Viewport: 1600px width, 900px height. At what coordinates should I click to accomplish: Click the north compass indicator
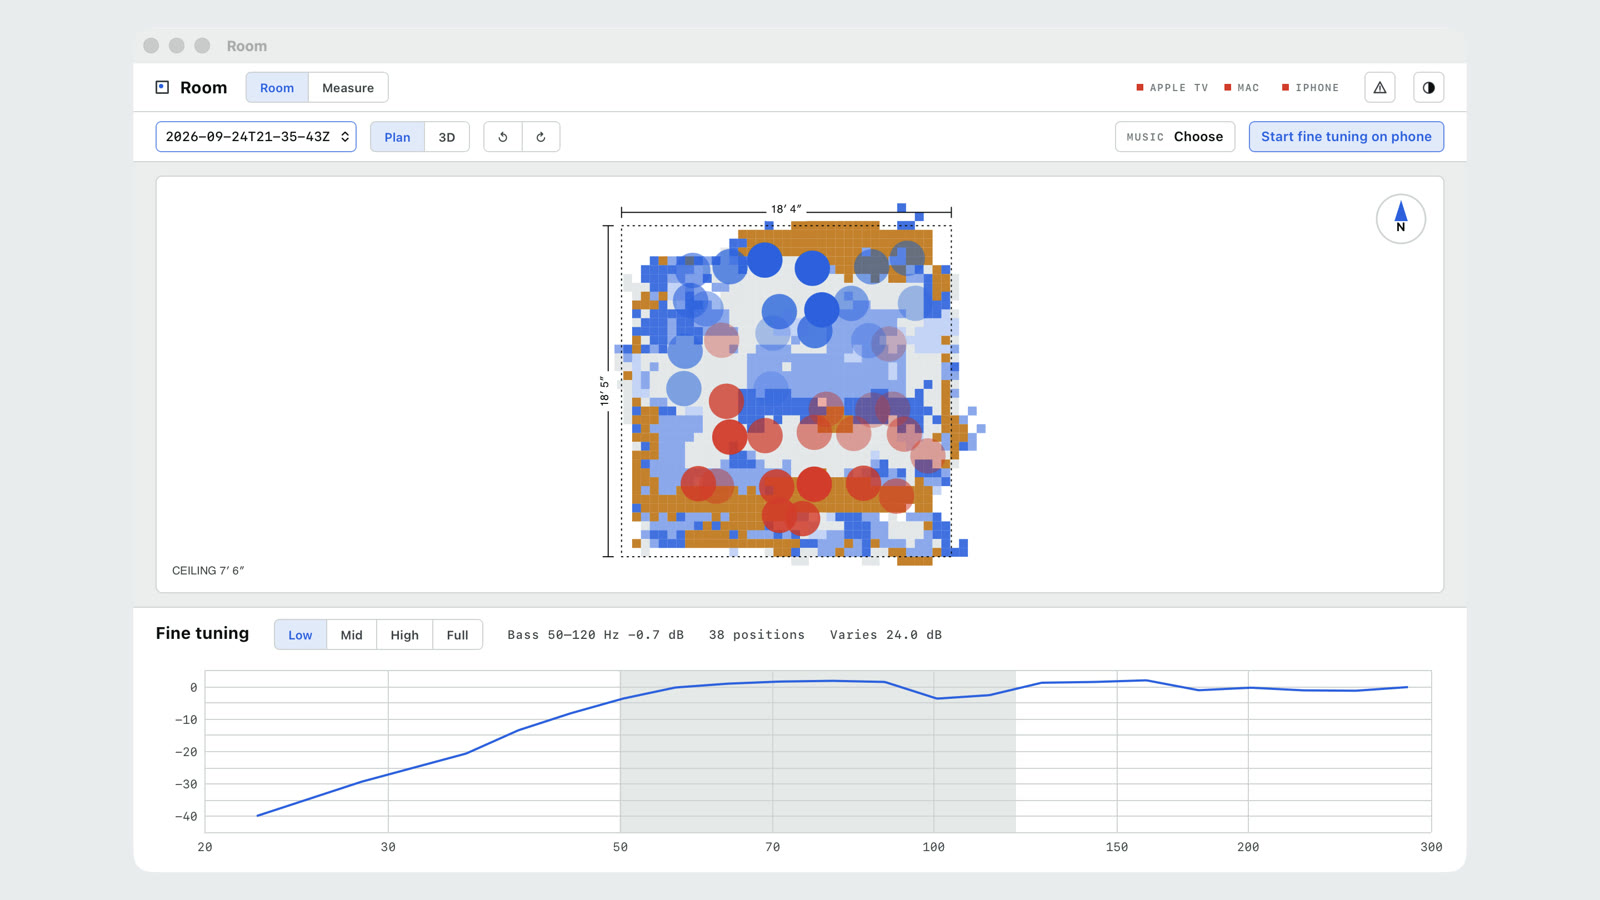(1401, 219)
